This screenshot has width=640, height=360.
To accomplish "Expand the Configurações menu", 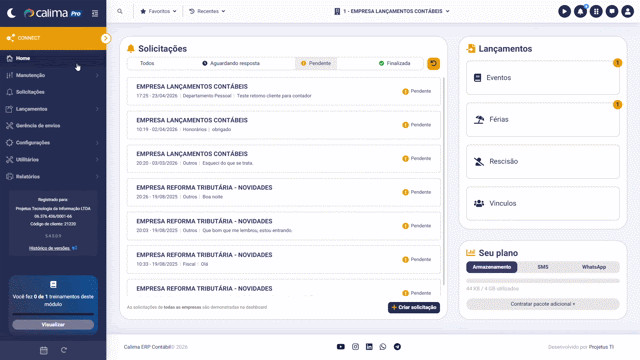I will (53, 143).
